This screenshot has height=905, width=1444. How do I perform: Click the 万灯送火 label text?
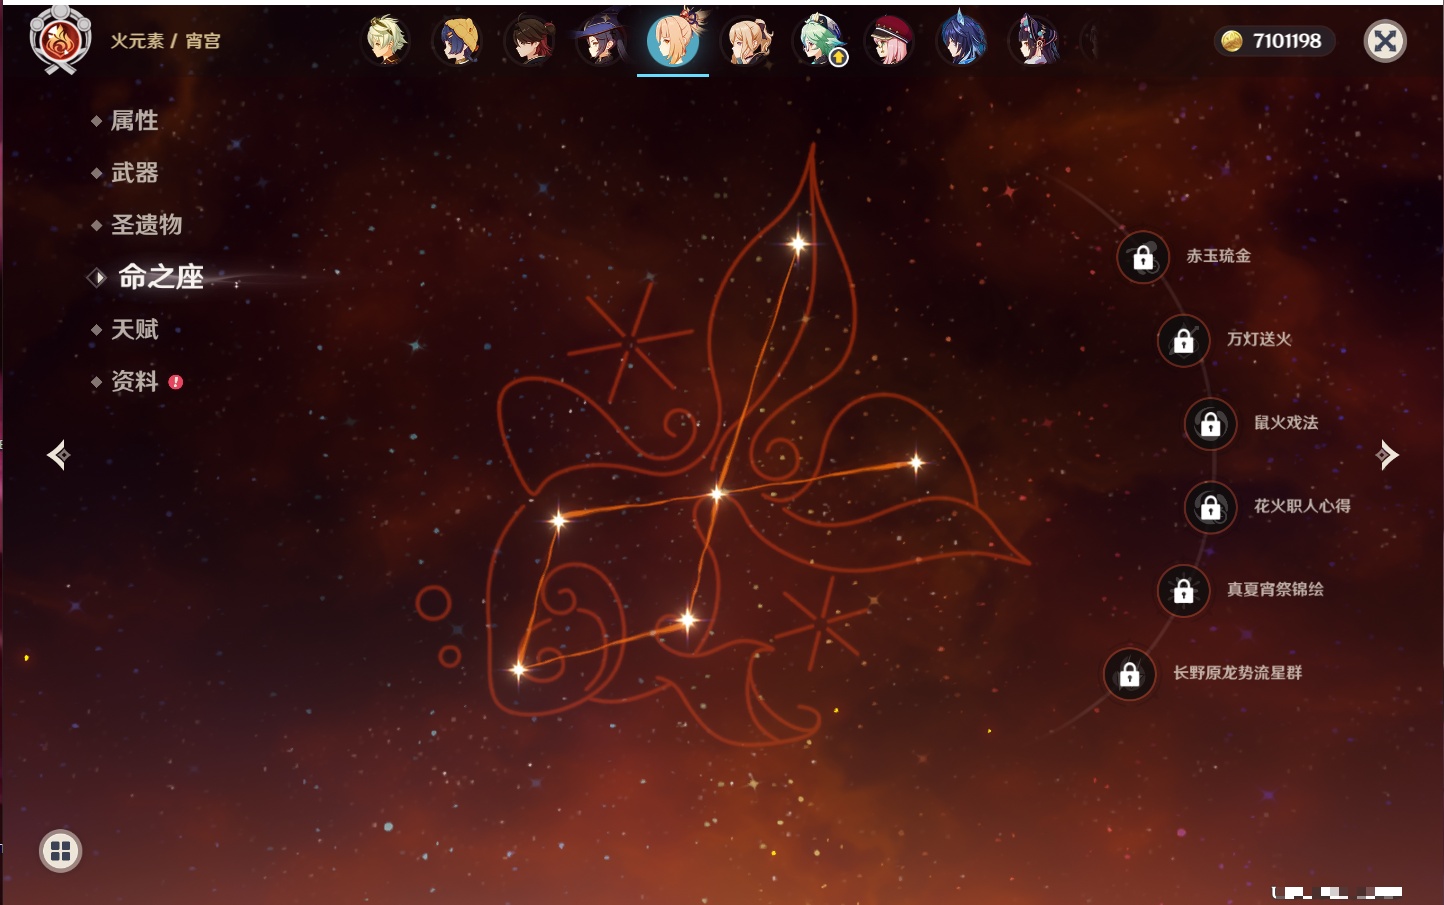tap(1260, 339)
